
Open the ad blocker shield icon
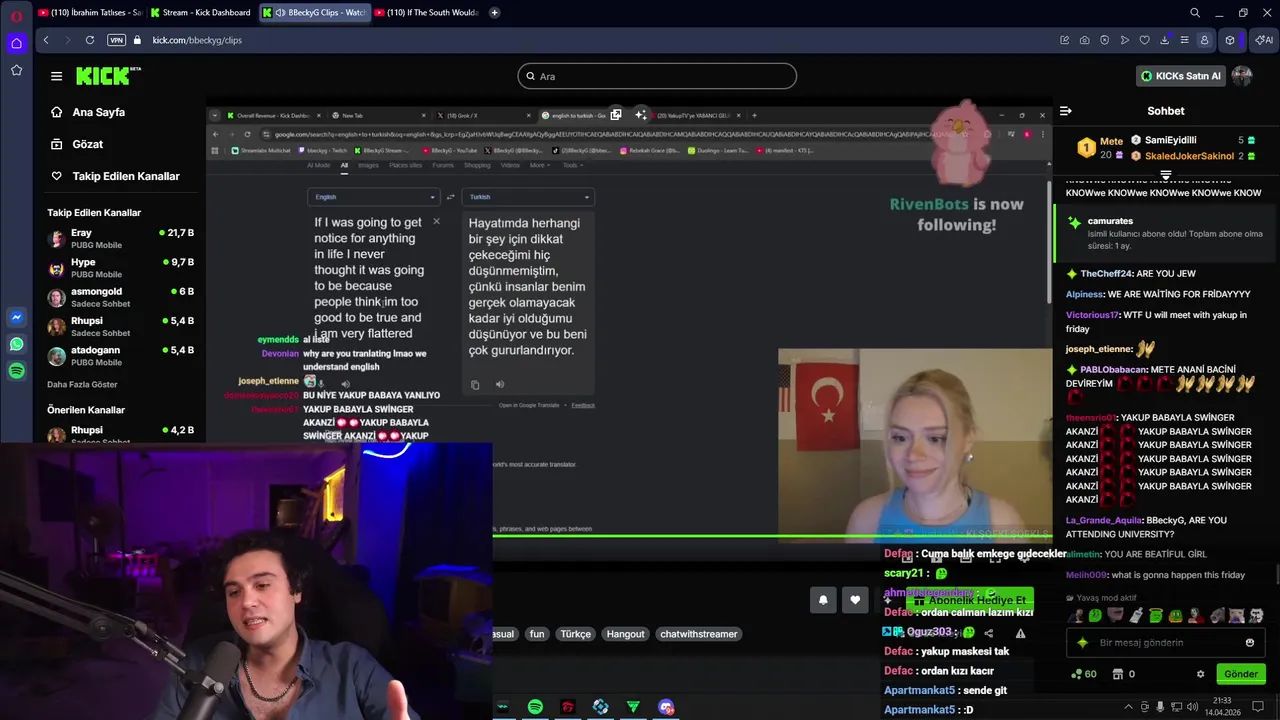pyautogui.click(x=1105, y=40)
